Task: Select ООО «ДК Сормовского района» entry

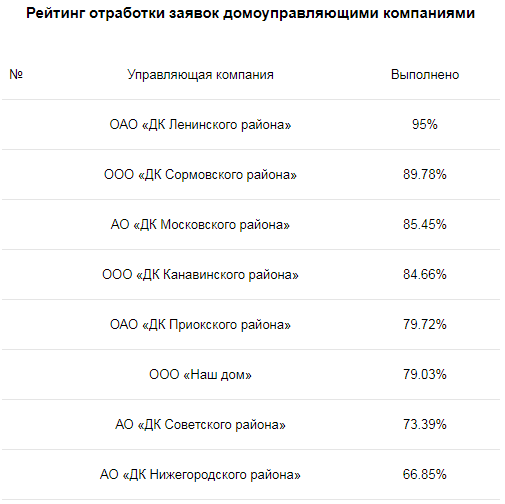Action: point(200,175)
